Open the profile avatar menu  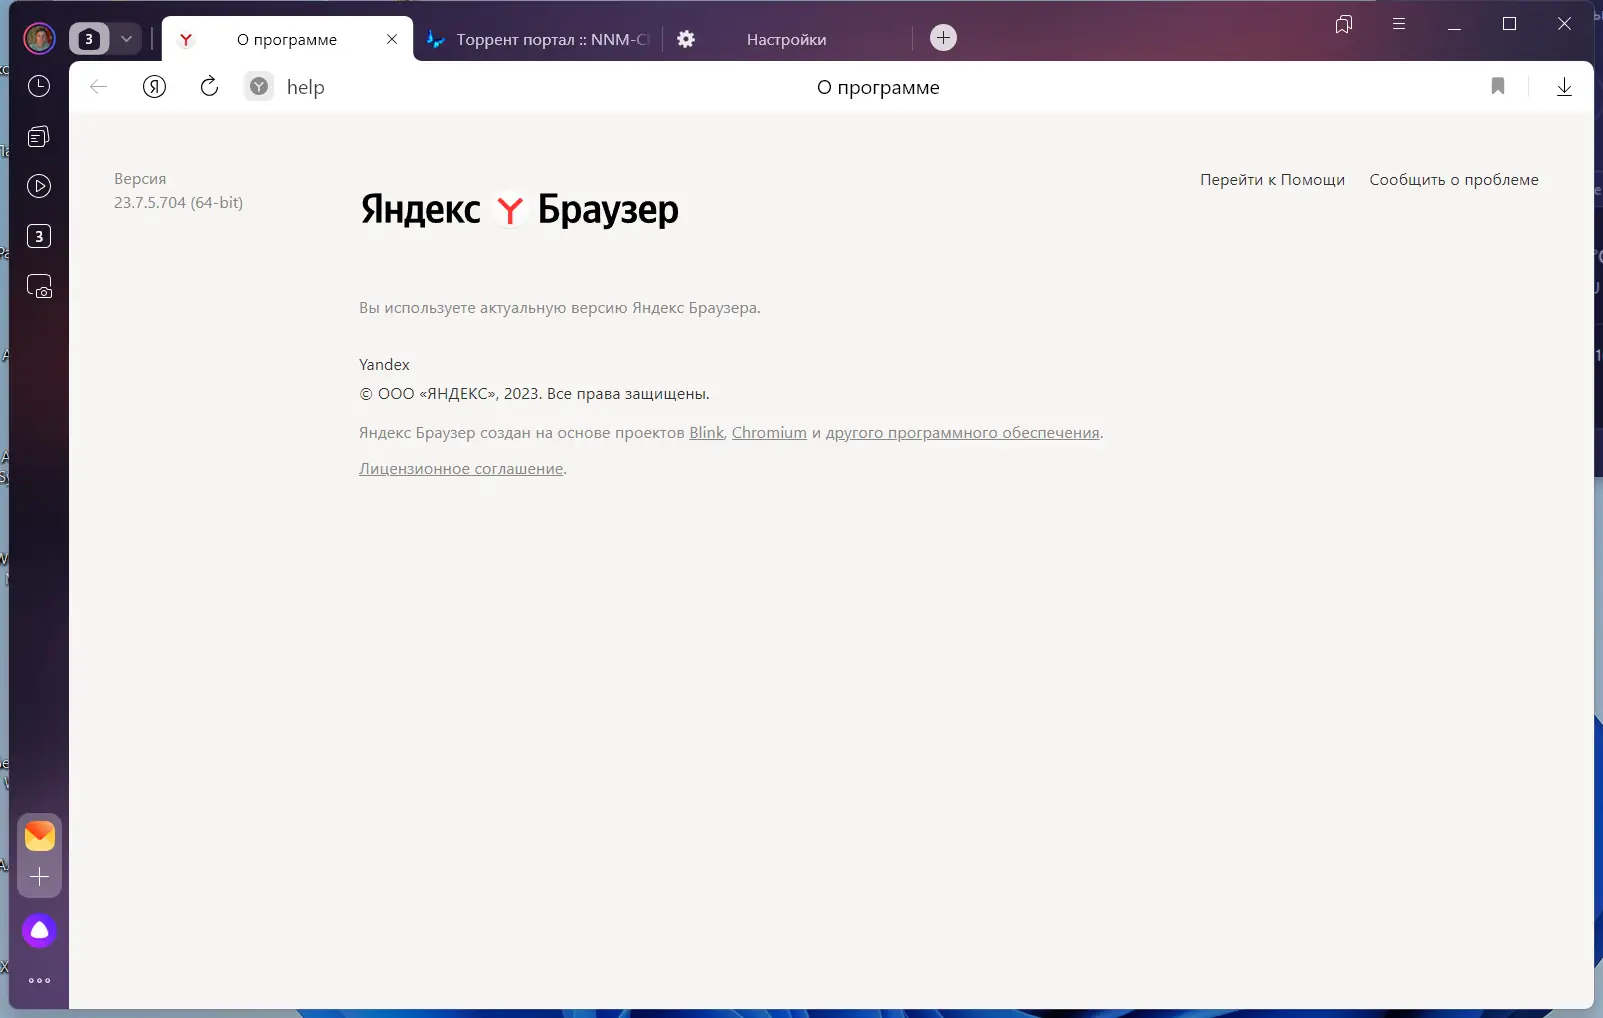pos(39,39)
